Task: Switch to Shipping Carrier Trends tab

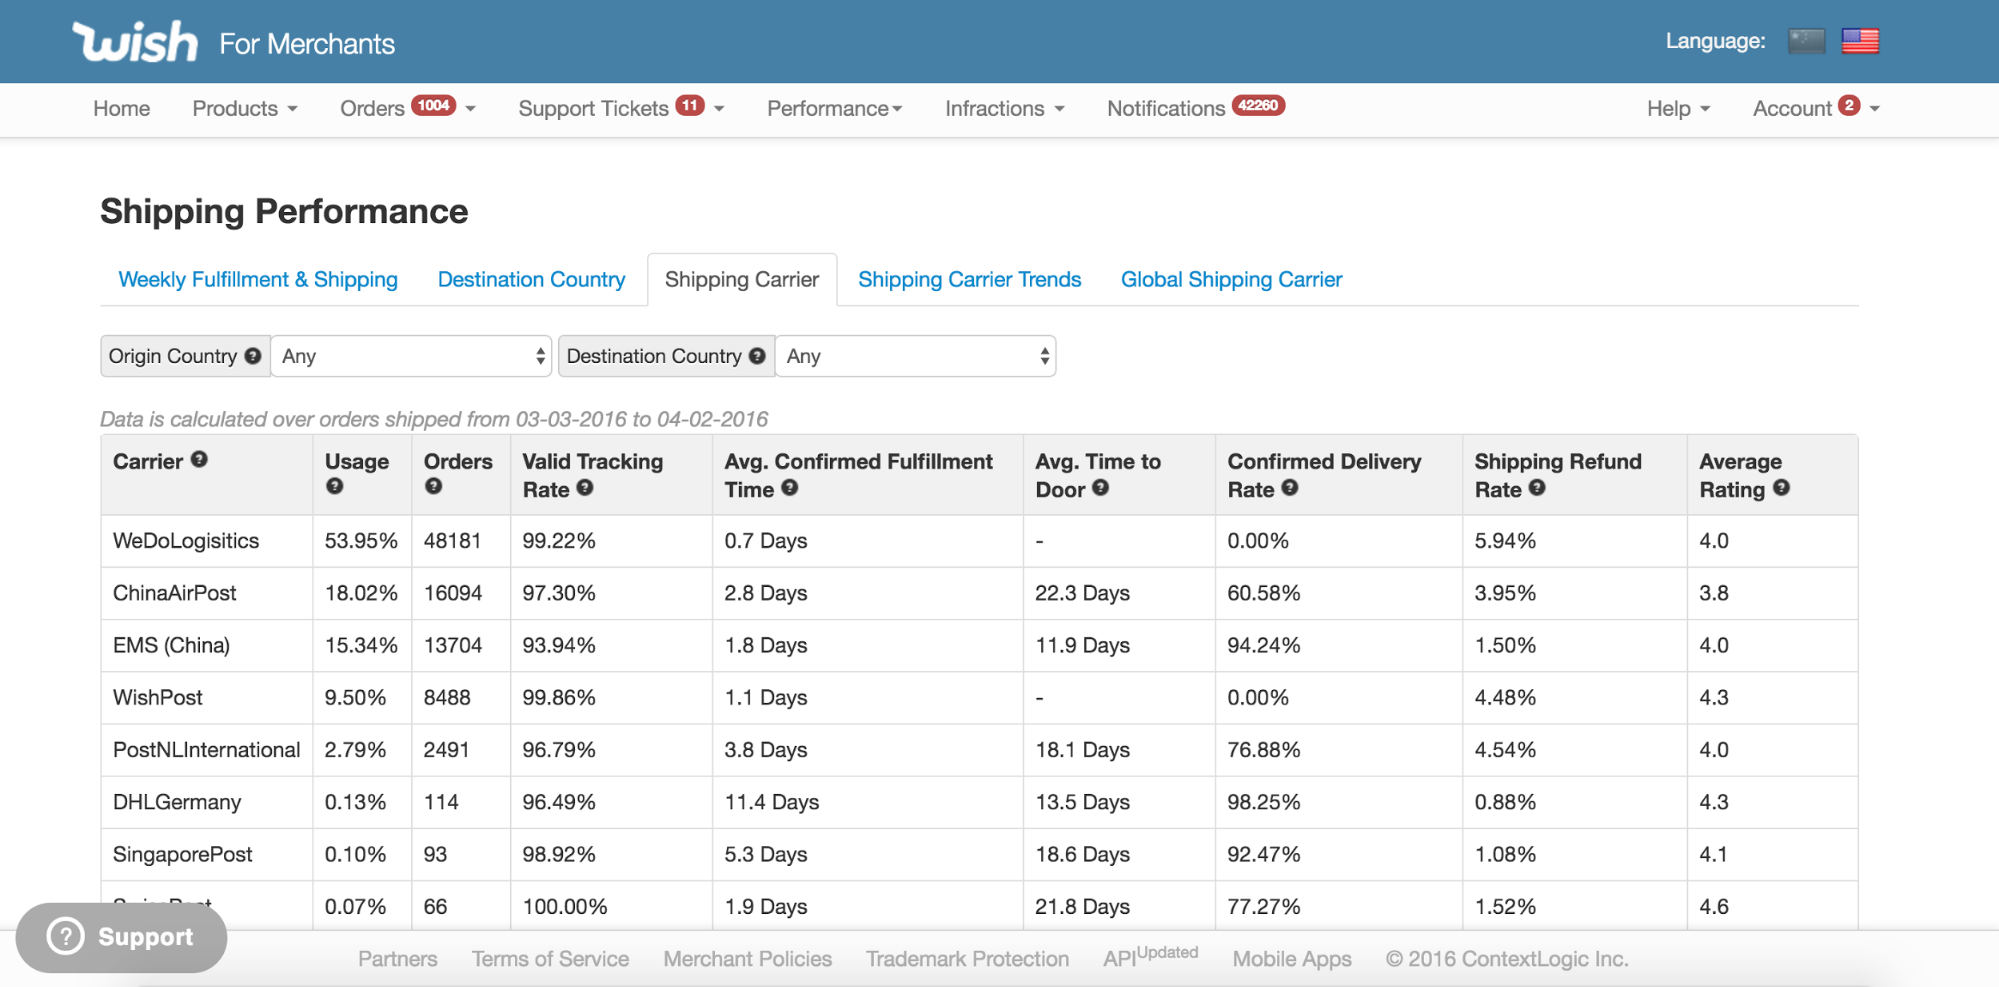Action: [x=969, y=279]
